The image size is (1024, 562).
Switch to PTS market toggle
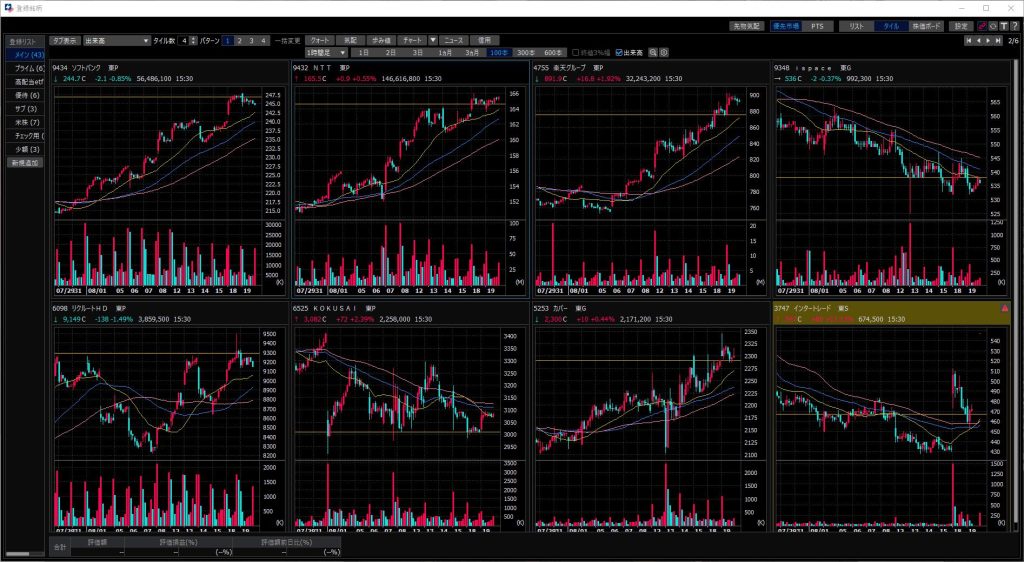(x=817, y=26)
